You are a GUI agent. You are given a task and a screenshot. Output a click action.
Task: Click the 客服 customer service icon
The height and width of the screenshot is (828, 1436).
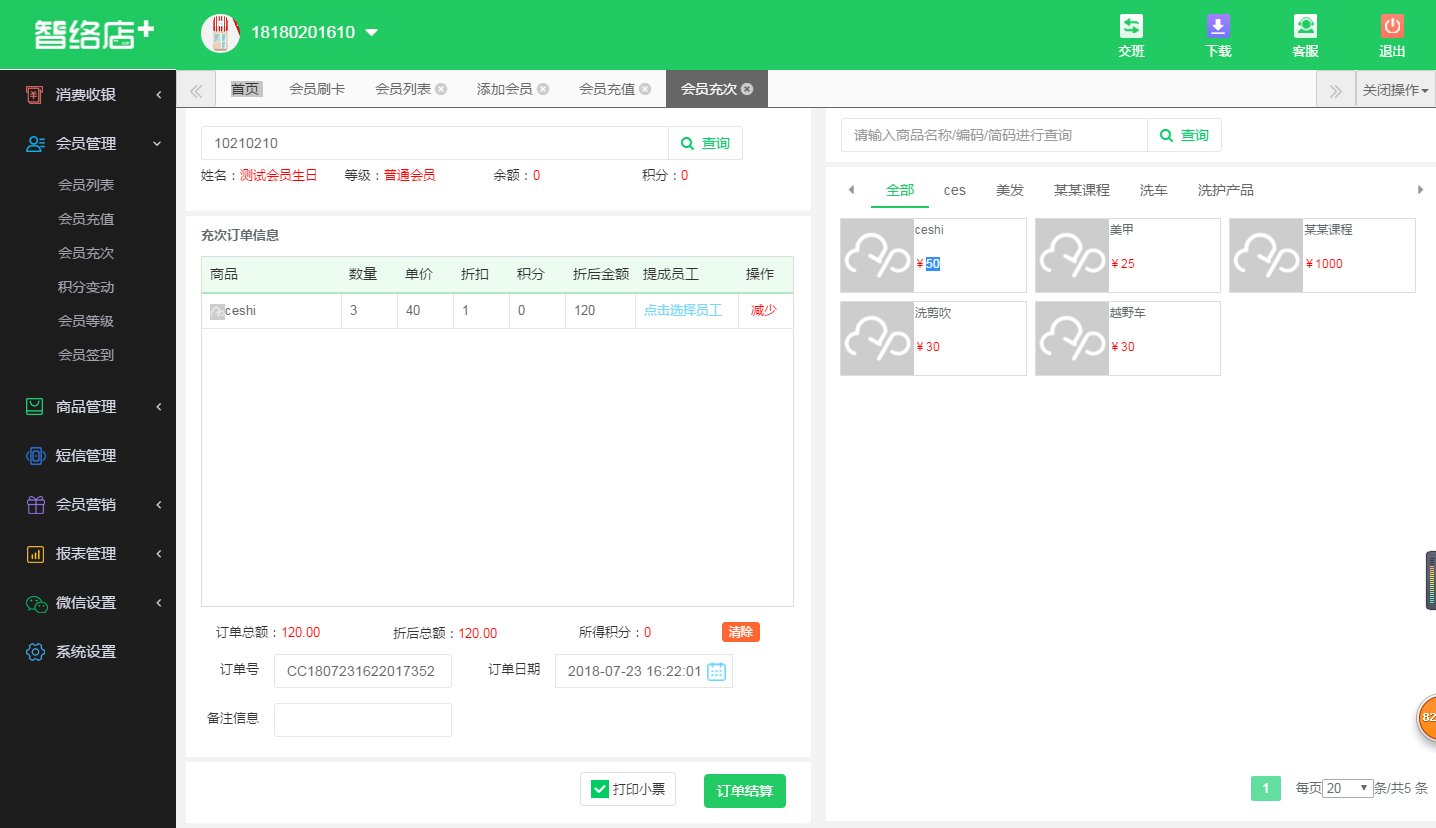coord(1304,28)
